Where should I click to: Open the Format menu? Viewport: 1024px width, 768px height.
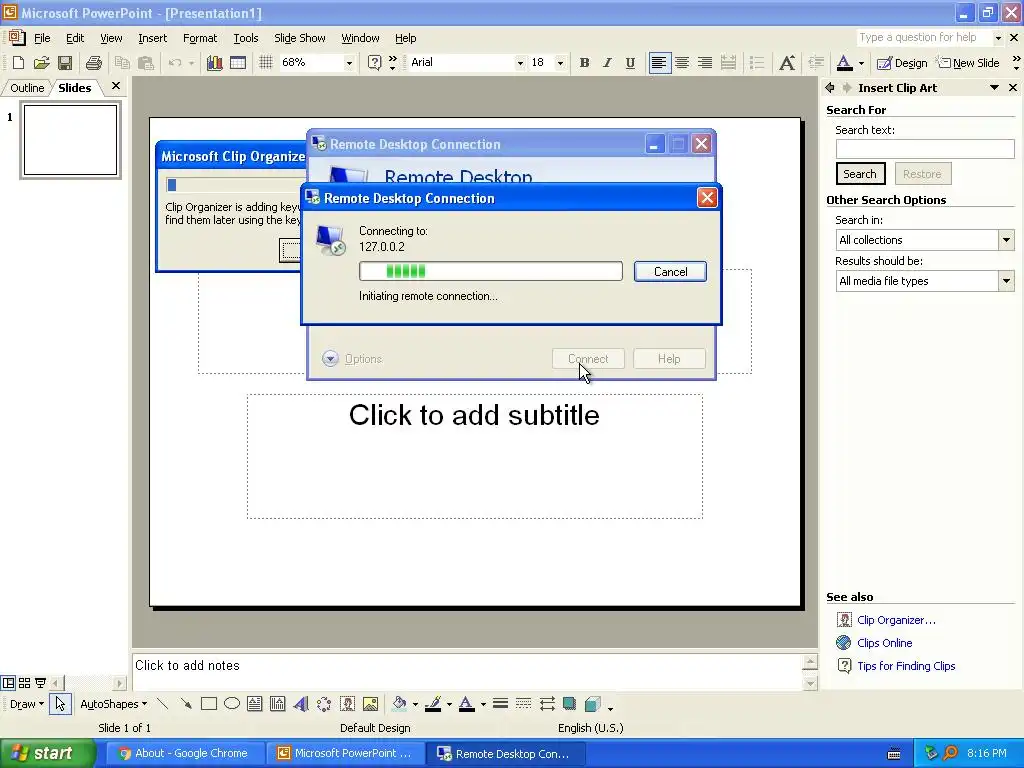[200, 38]
